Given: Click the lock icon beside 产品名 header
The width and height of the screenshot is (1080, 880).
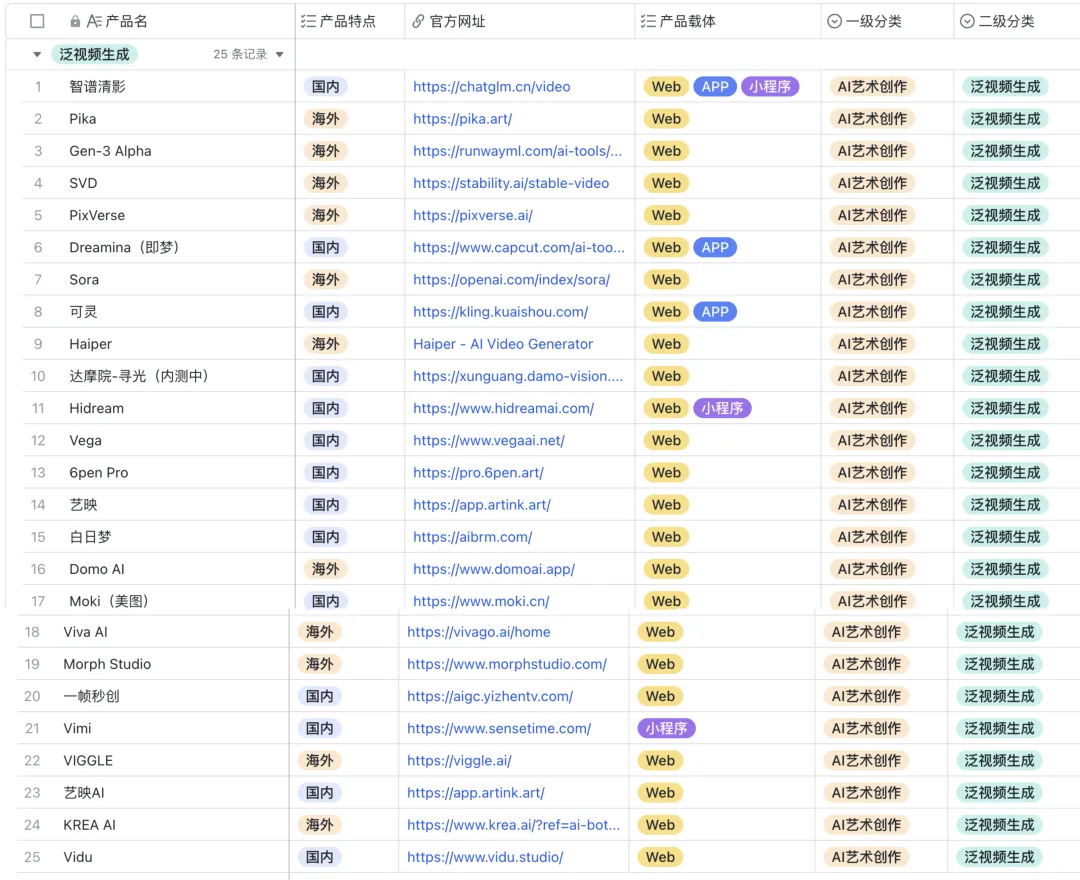Looking at the screenshot, I should pyautogui.click(x=75, y=21).
